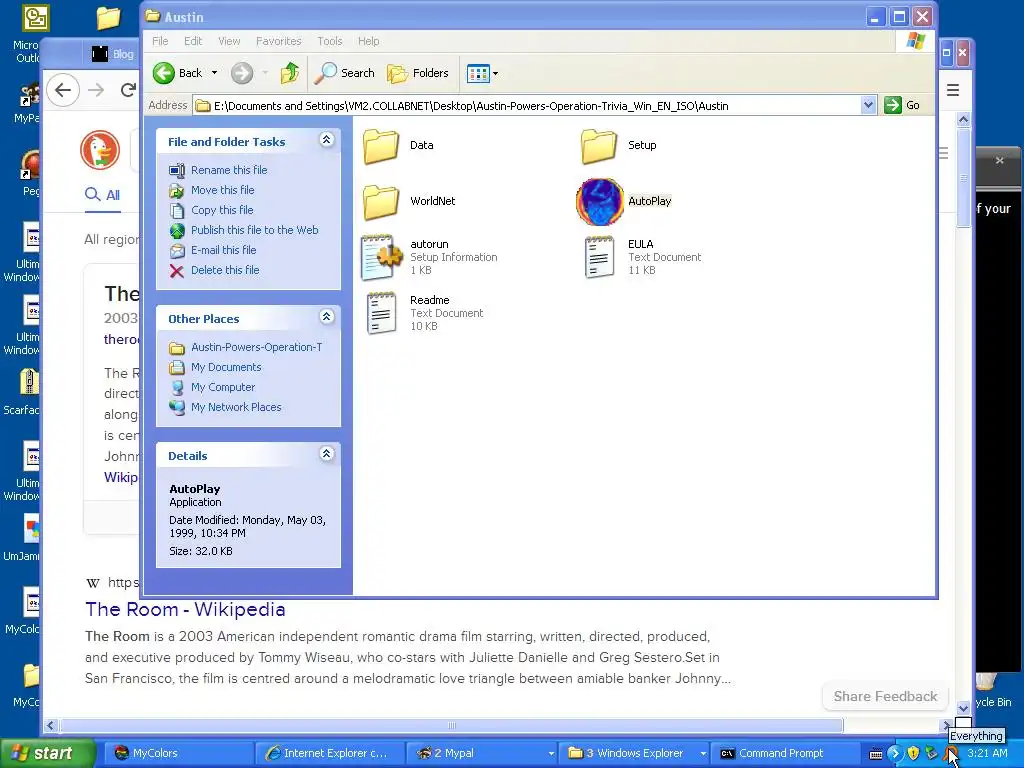Click Rename this file
Viewport: 1024px width, 768px height.
pos(229,170)
